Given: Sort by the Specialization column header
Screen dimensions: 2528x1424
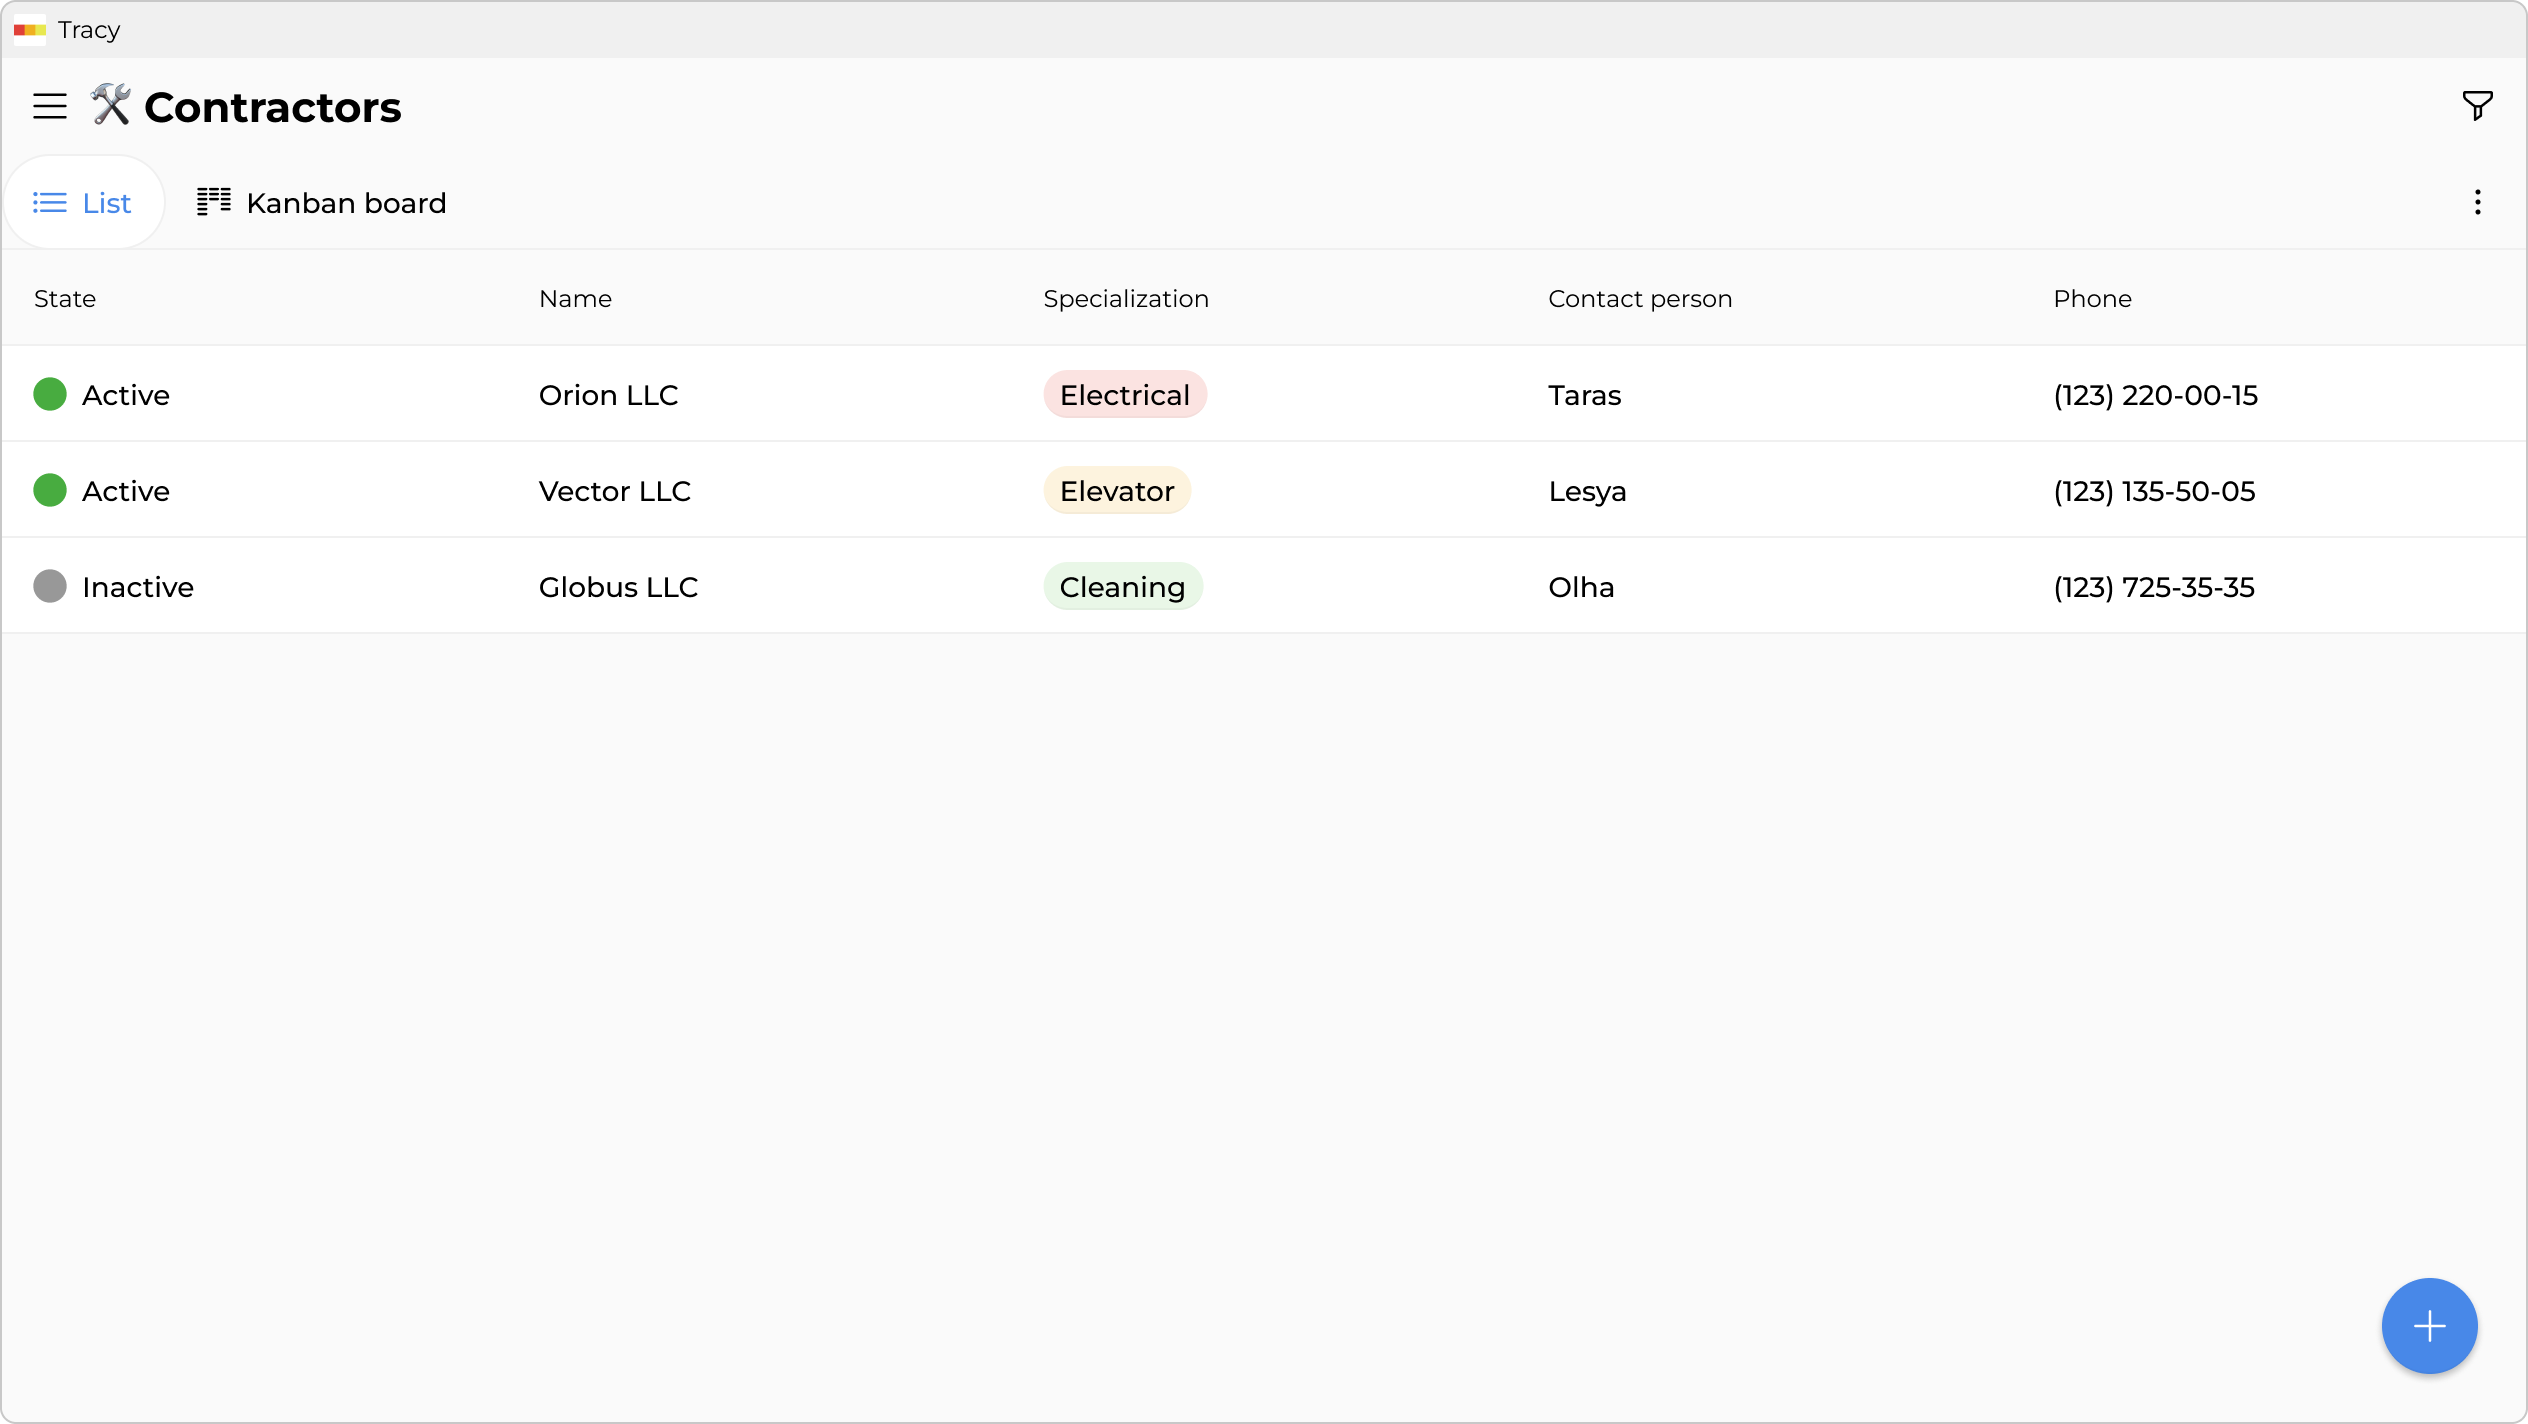Looking at the screenshot, I should point(1126,299).
